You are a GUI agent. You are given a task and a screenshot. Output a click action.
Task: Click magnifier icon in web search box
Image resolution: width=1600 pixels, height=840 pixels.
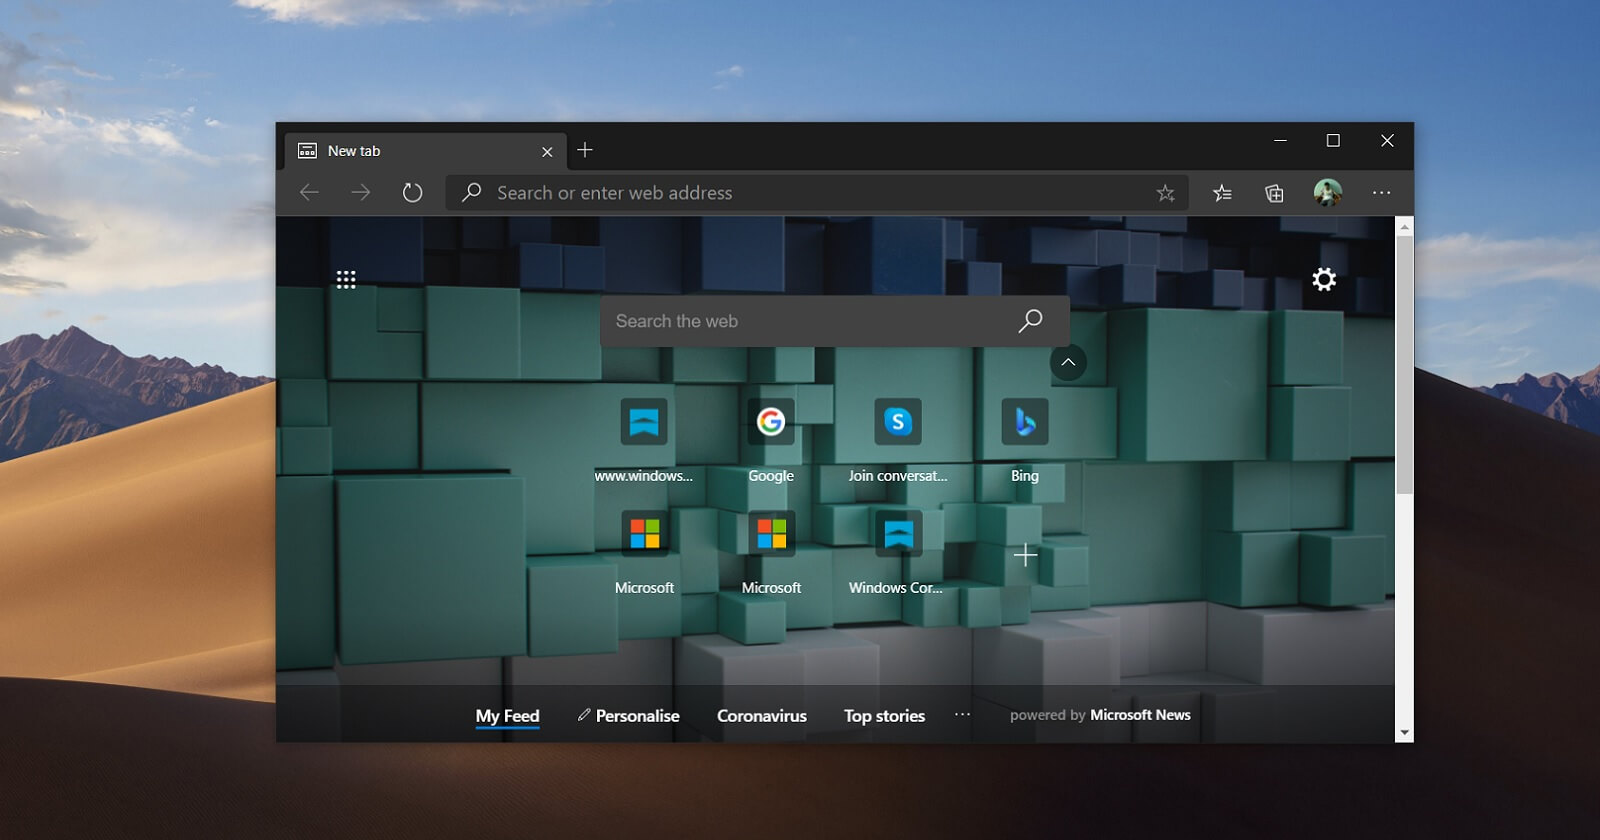click(1030, 321)
